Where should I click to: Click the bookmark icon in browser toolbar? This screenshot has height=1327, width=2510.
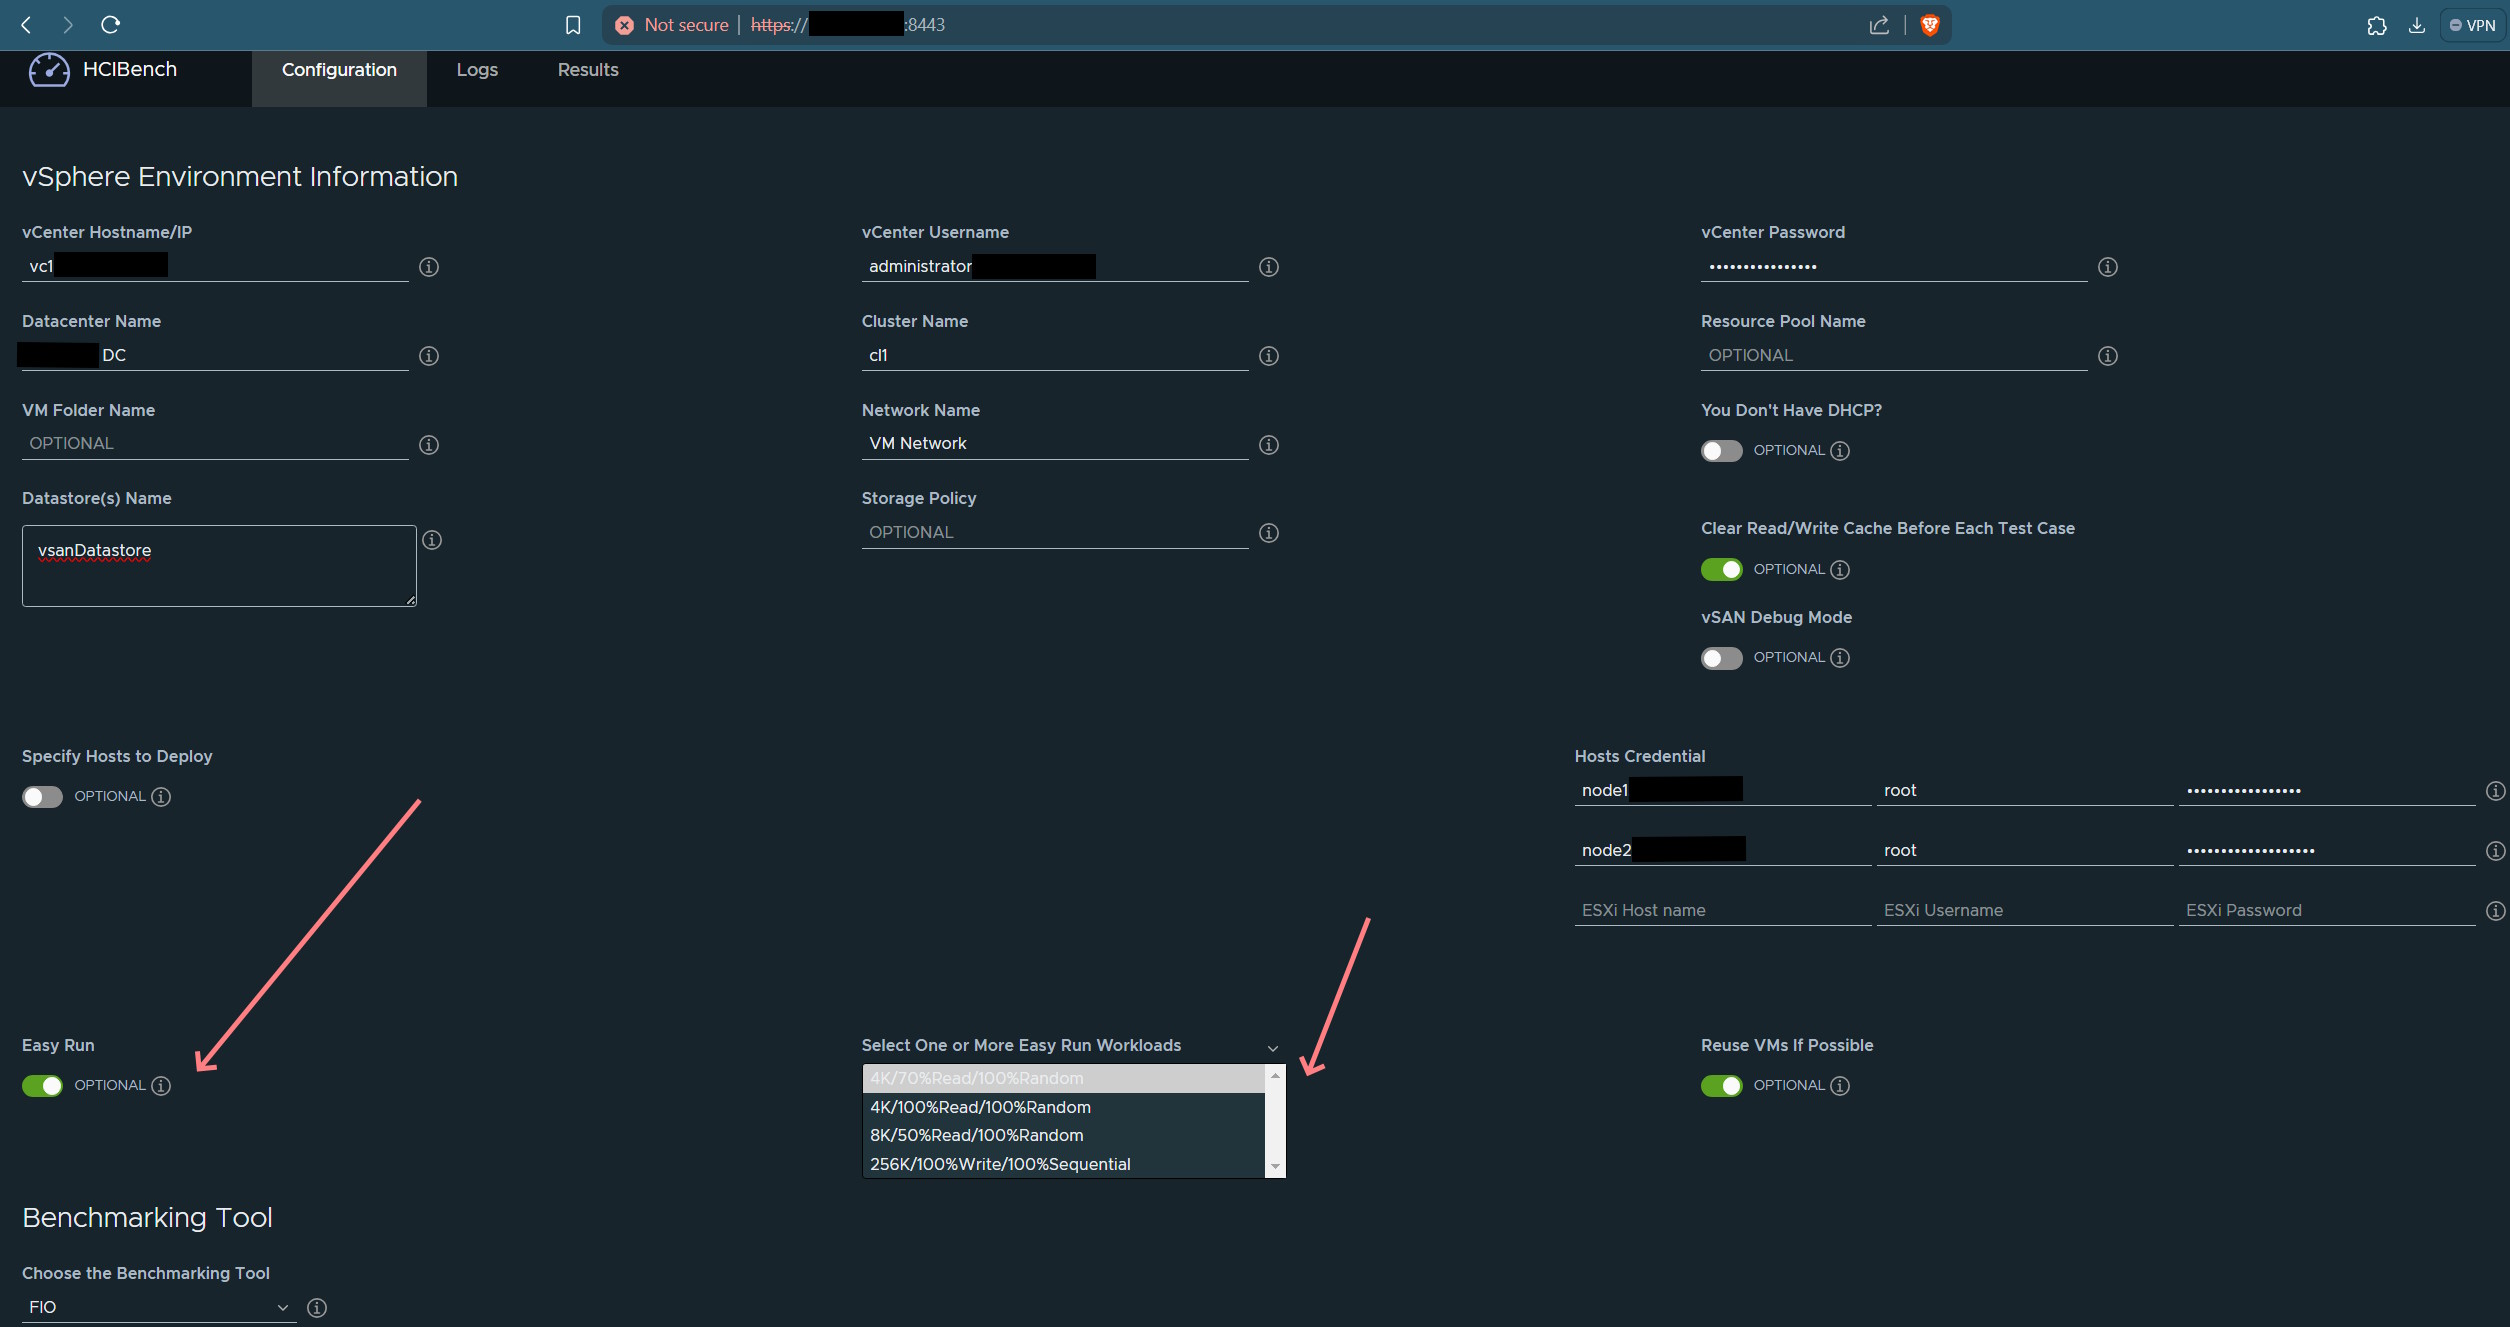point(573,25)
